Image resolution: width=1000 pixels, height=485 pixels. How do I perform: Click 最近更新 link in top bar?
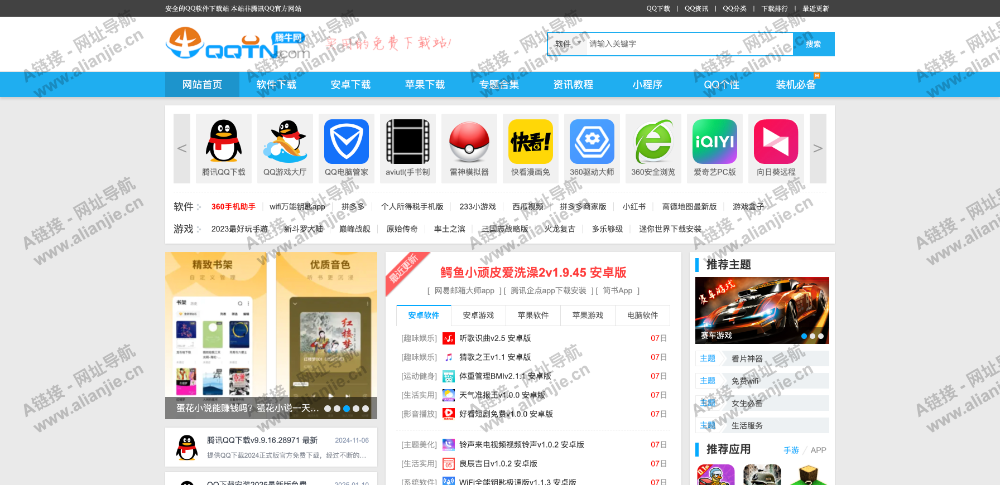(x=816, y=8)
